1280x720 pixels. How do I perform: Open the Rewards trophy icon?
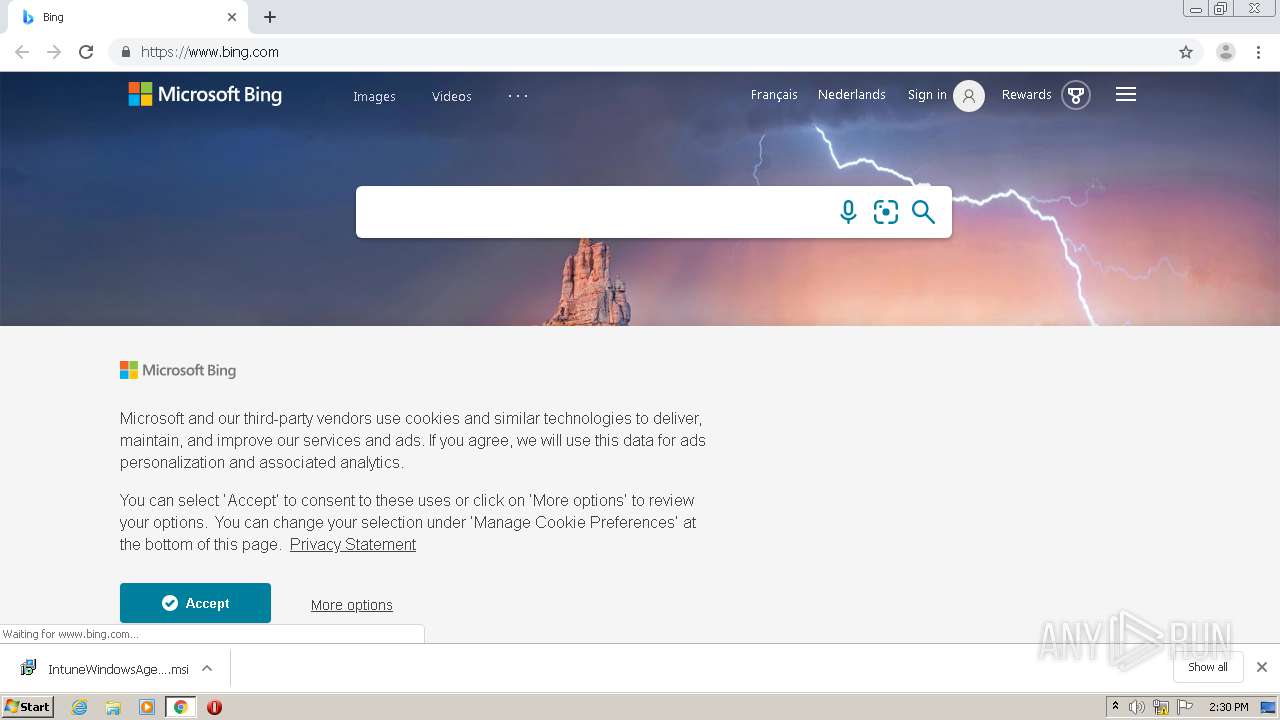1076,95
